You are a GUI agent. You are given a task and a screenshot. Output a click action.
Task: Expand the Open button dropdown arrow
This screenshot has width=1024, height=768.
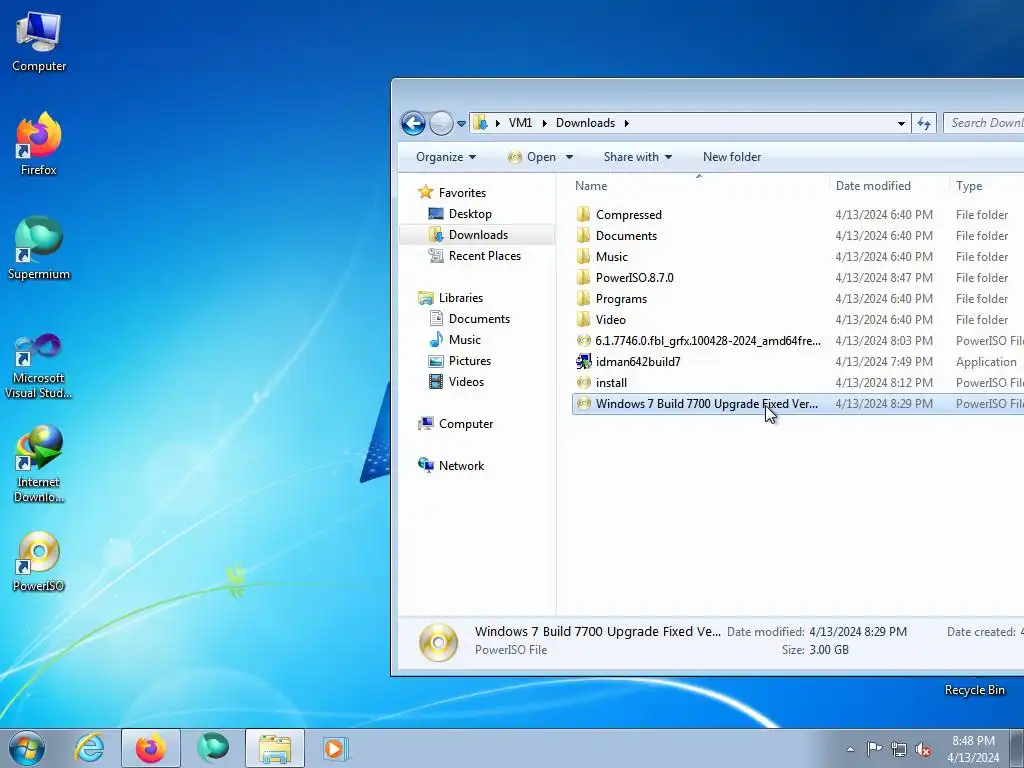(569, 157)
